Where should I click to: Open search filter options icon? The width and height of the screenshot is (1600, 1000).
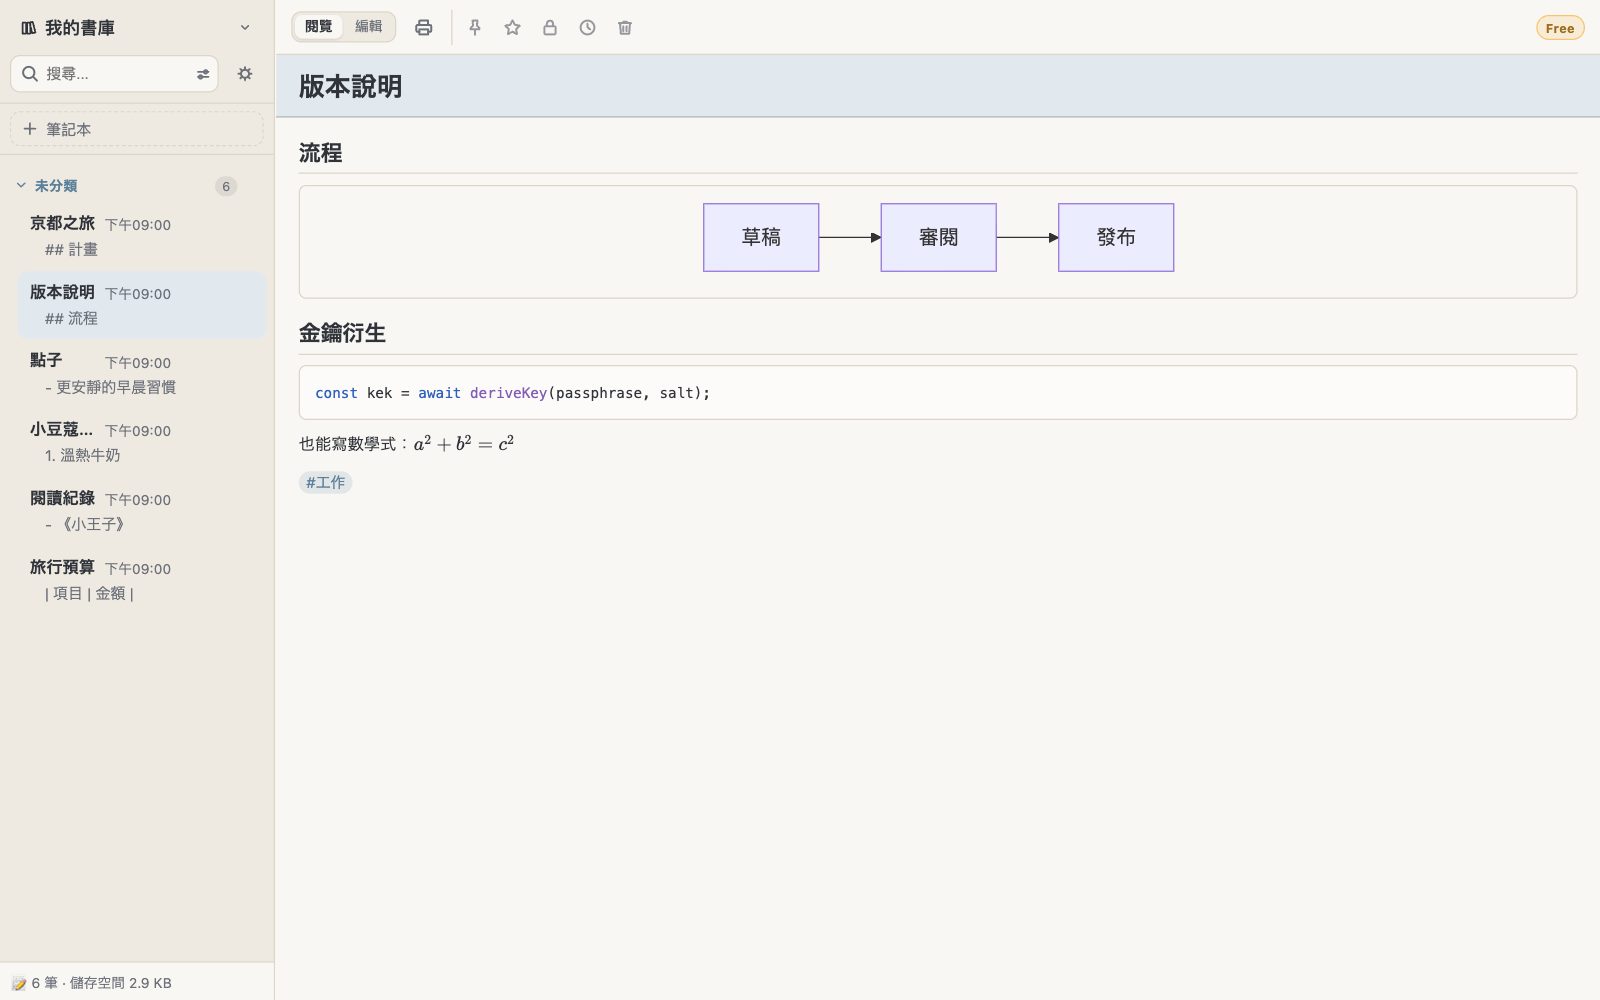(x=203, y=74)
